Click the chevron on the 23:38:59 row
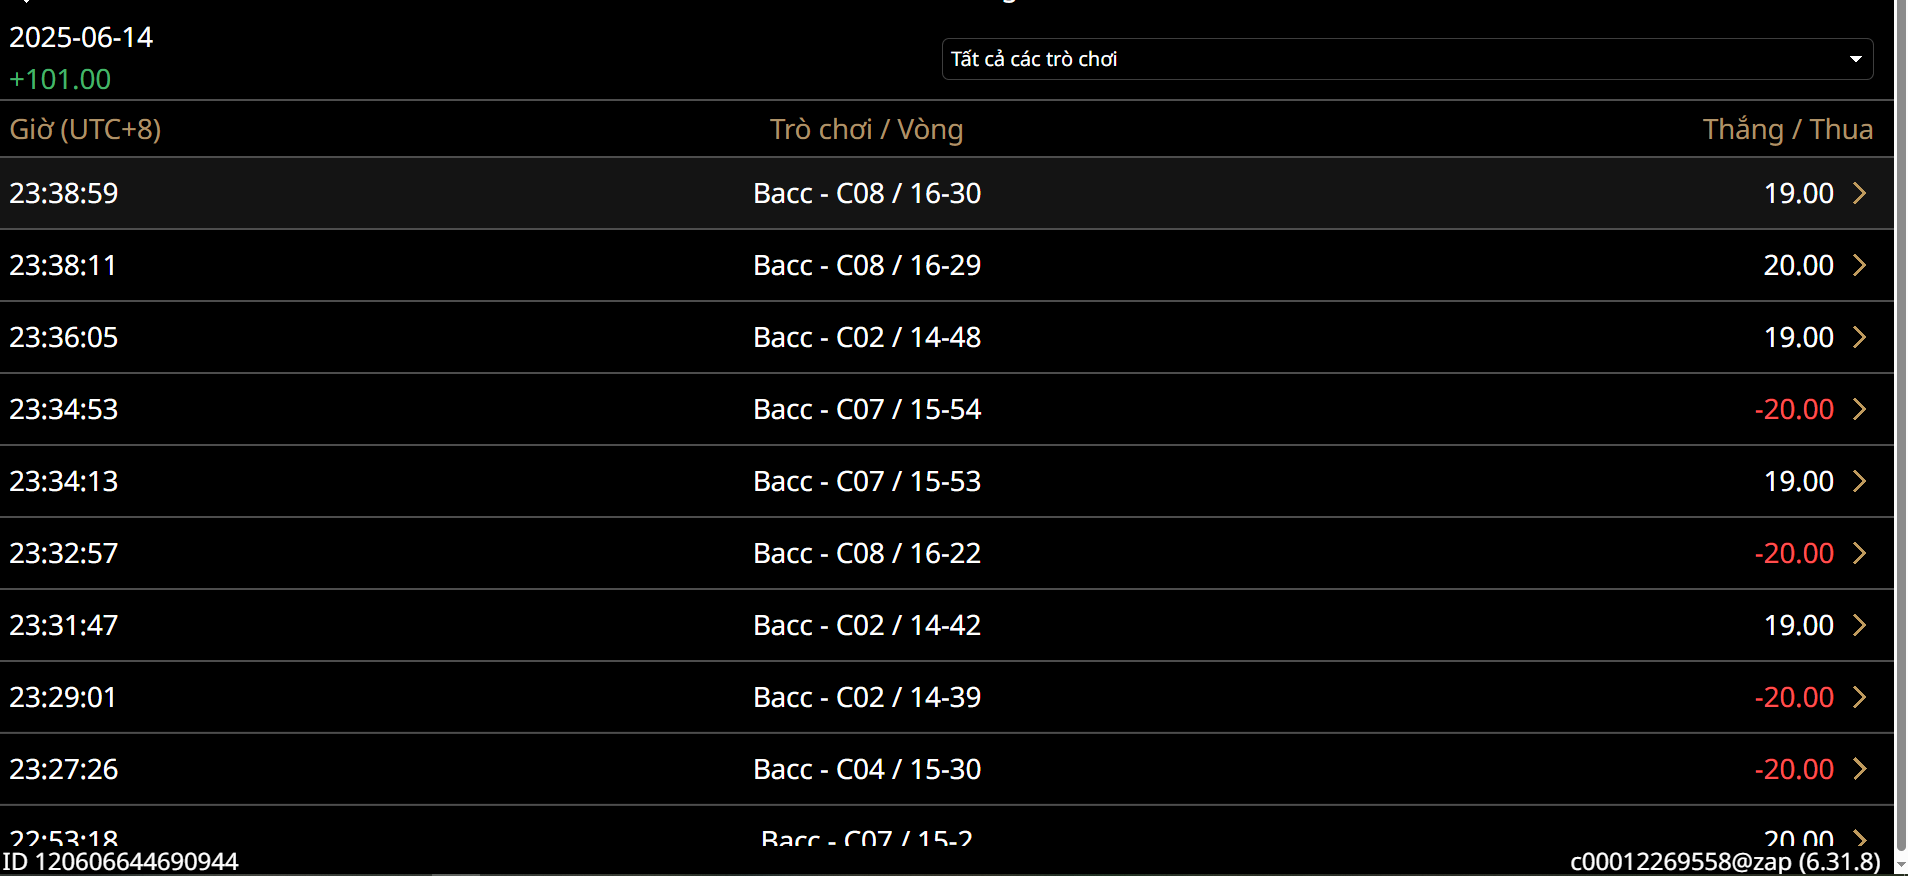The width and height of the screenshot is (1908, 876). [1859, 193]
